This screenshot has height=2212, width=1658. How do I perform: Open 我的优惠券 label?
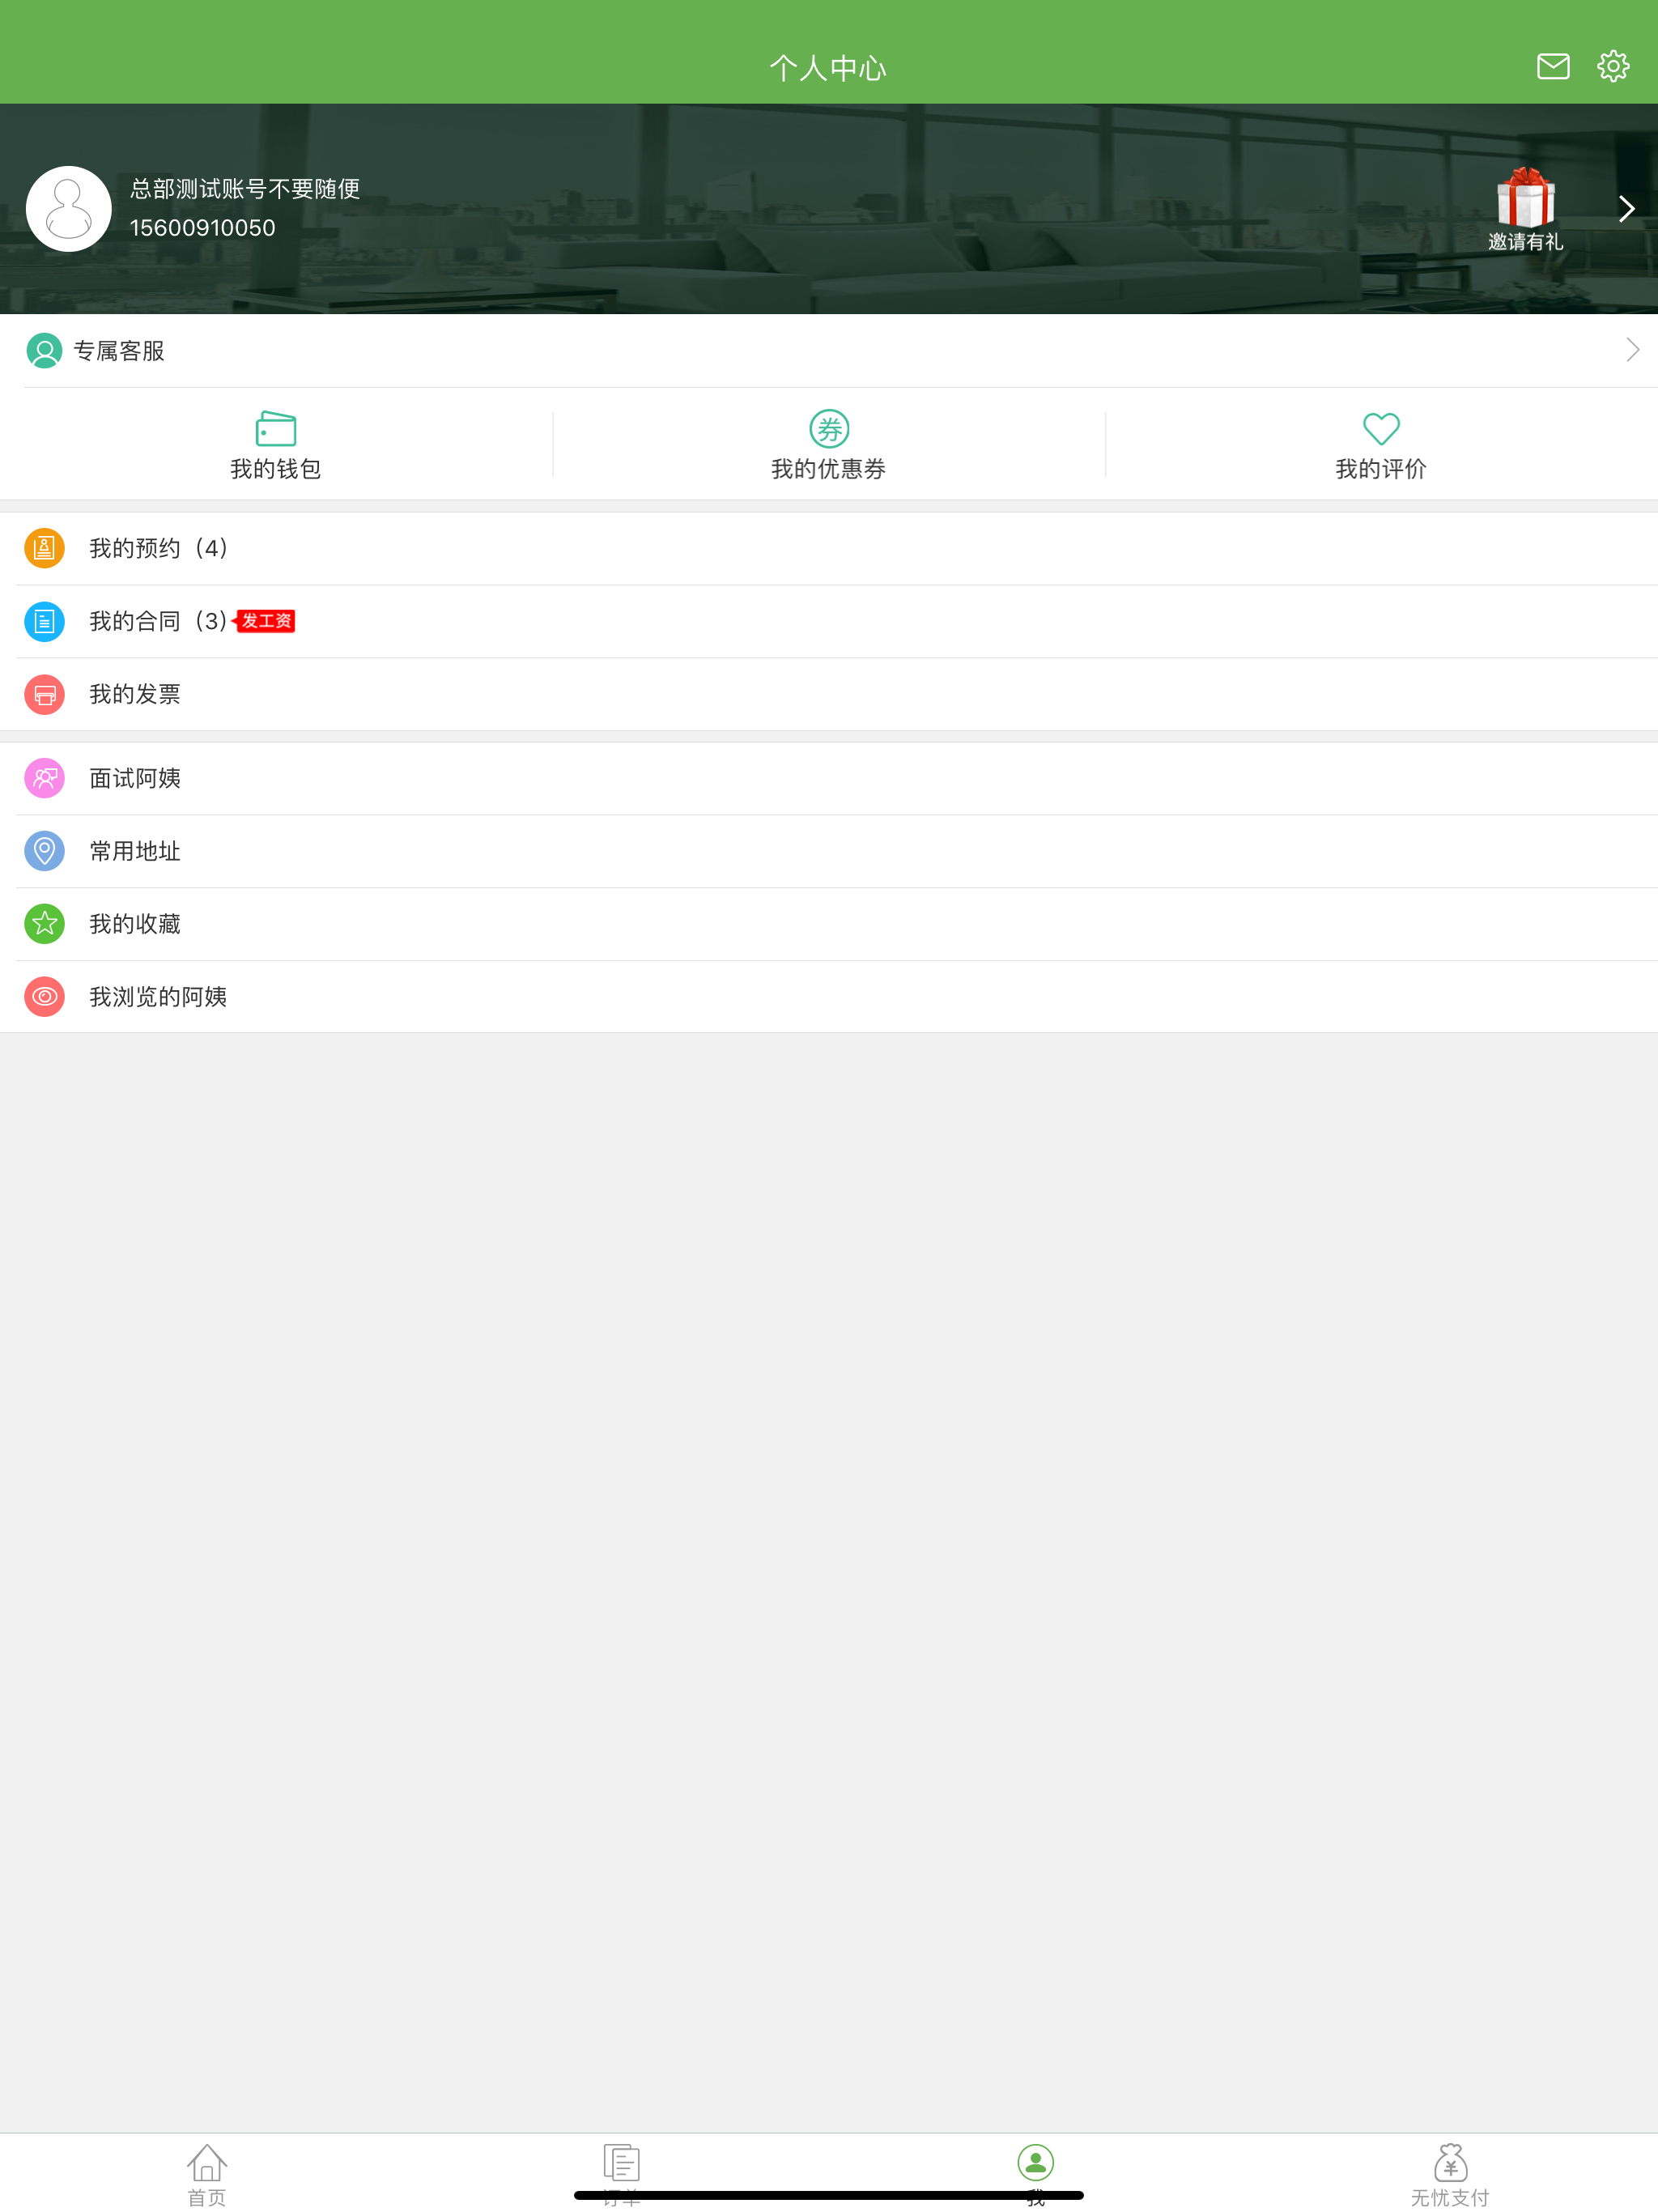click(829, 469)
